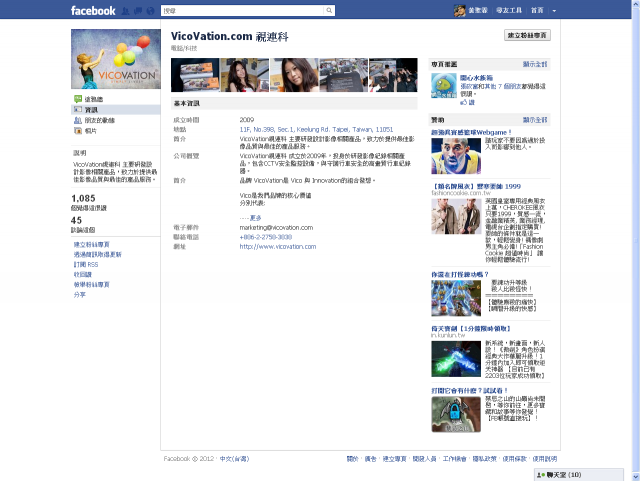Click sidebar link 建立粉絲專頁 create page
The width and height of the screenshot is (640, 481).
coord(91,245)
